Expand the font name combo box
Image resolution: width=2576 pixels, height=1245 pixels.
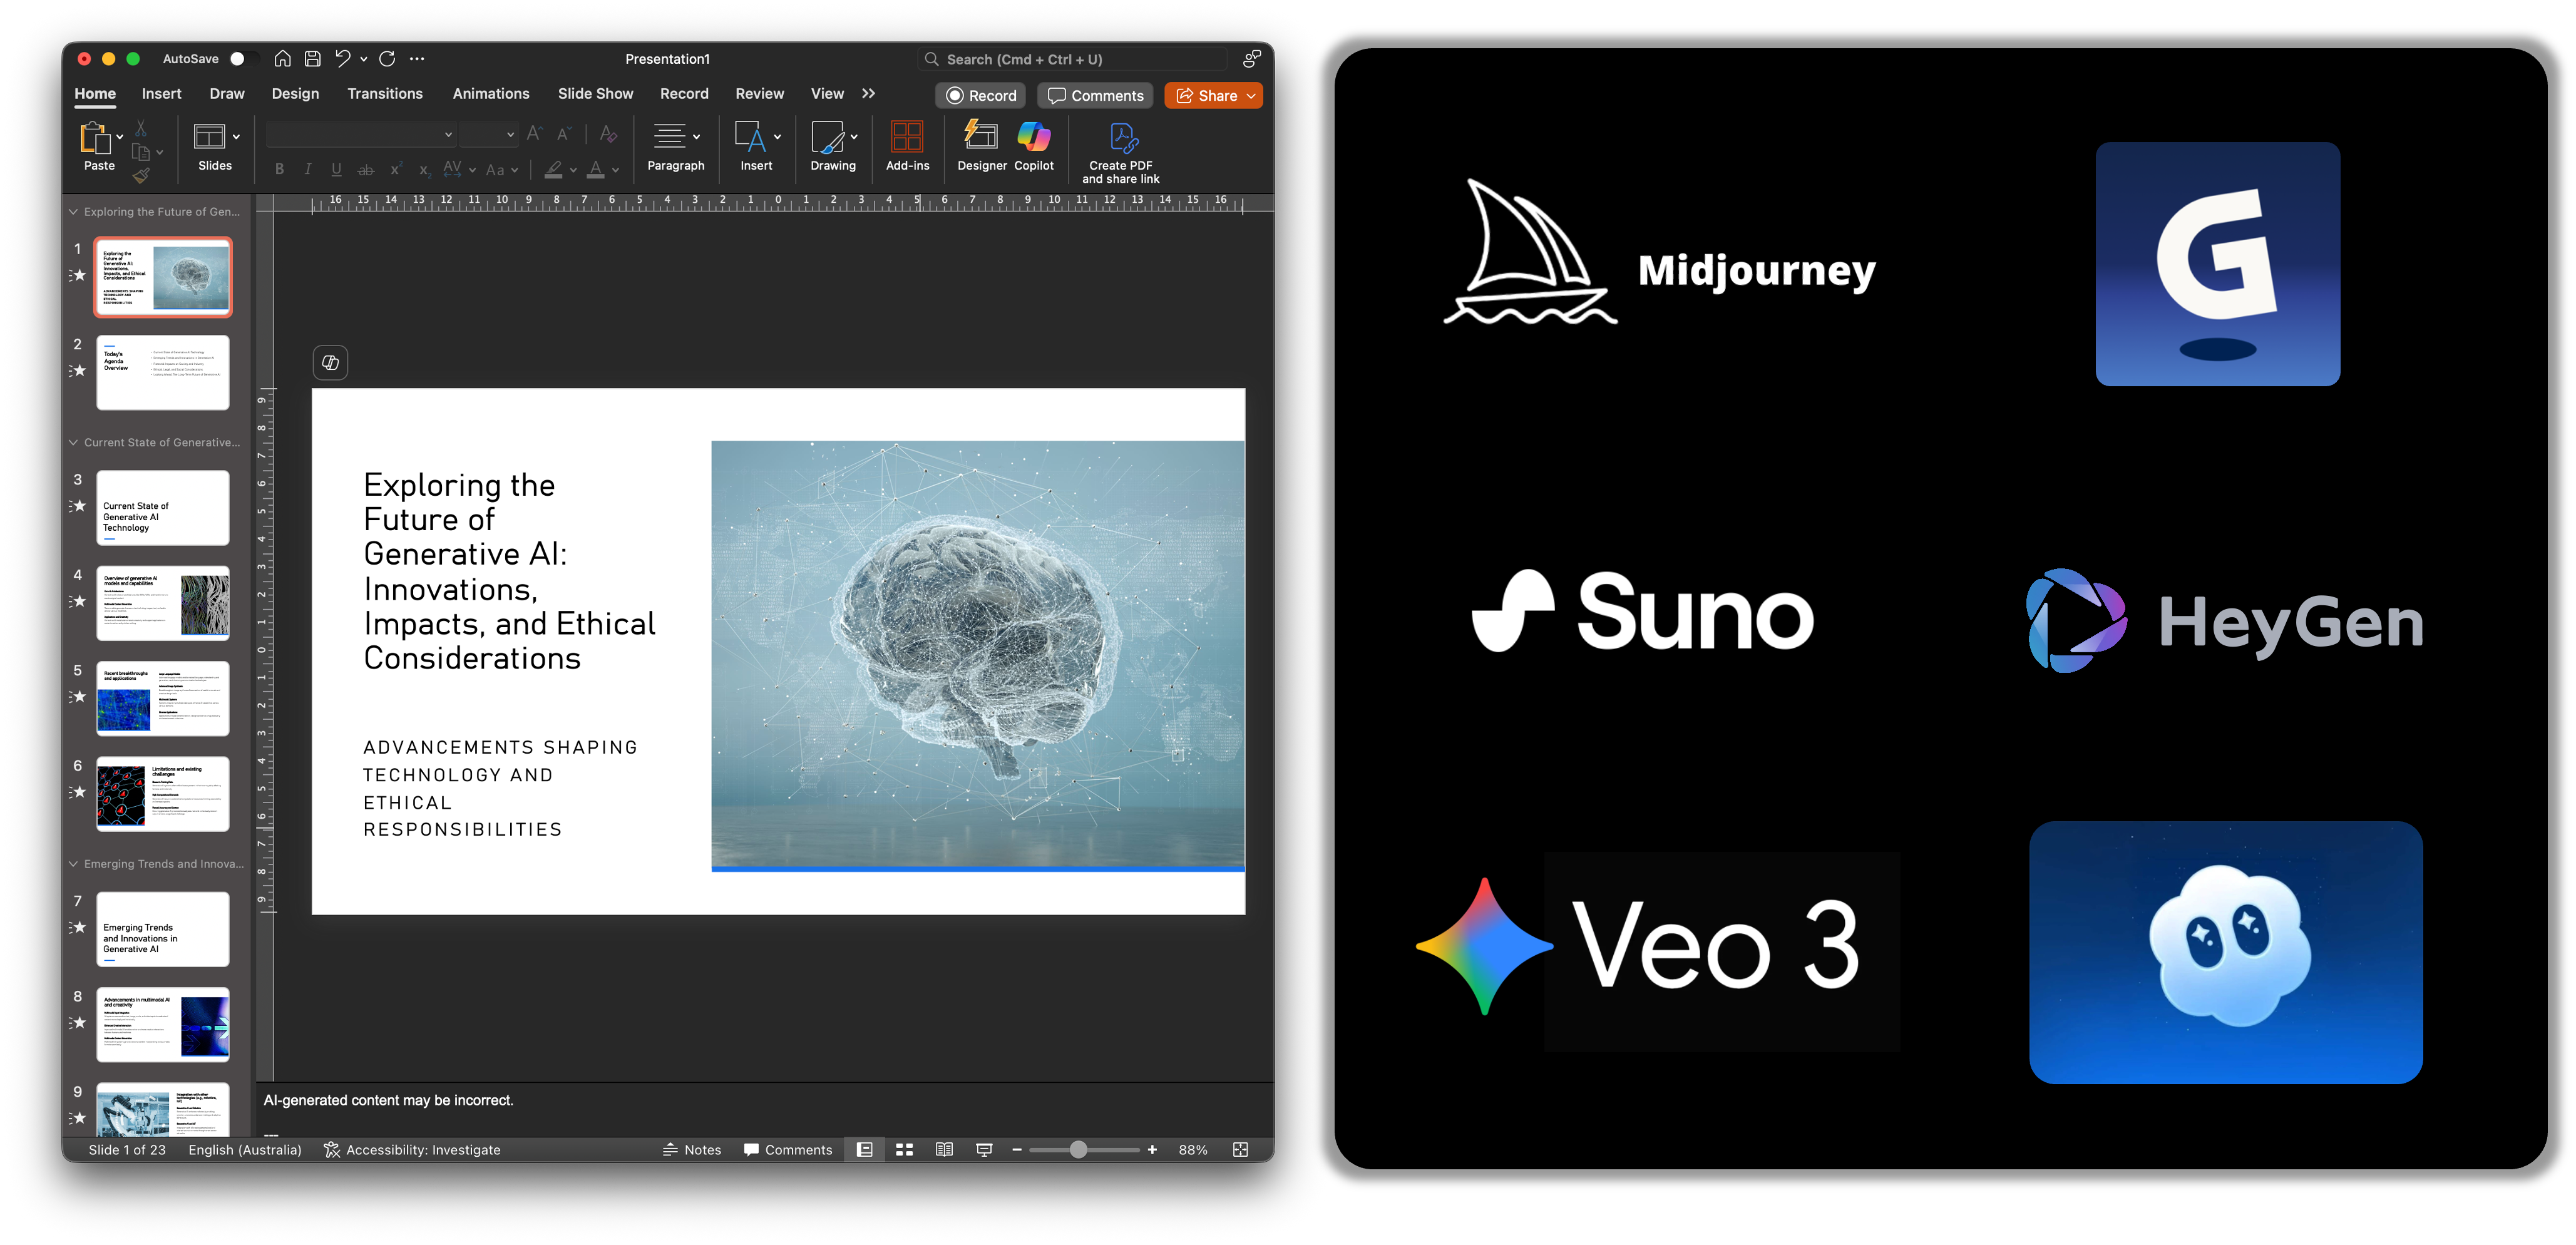point(448,134)
